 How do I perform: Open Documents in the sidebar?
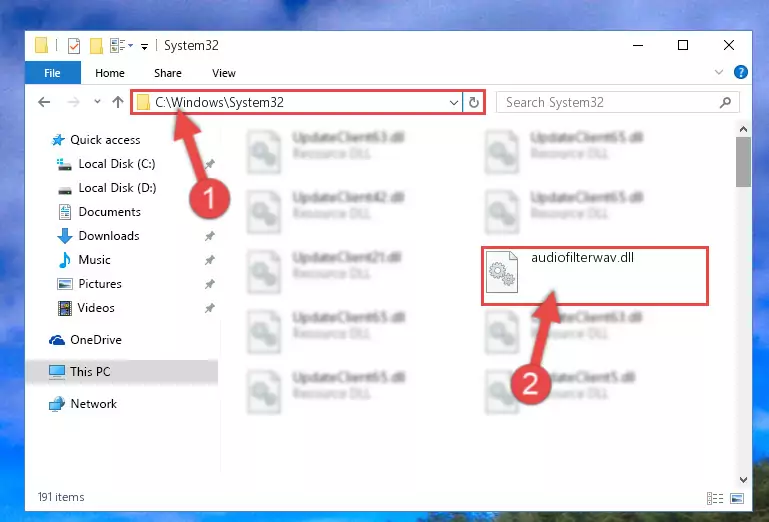(x=100, y=212)
